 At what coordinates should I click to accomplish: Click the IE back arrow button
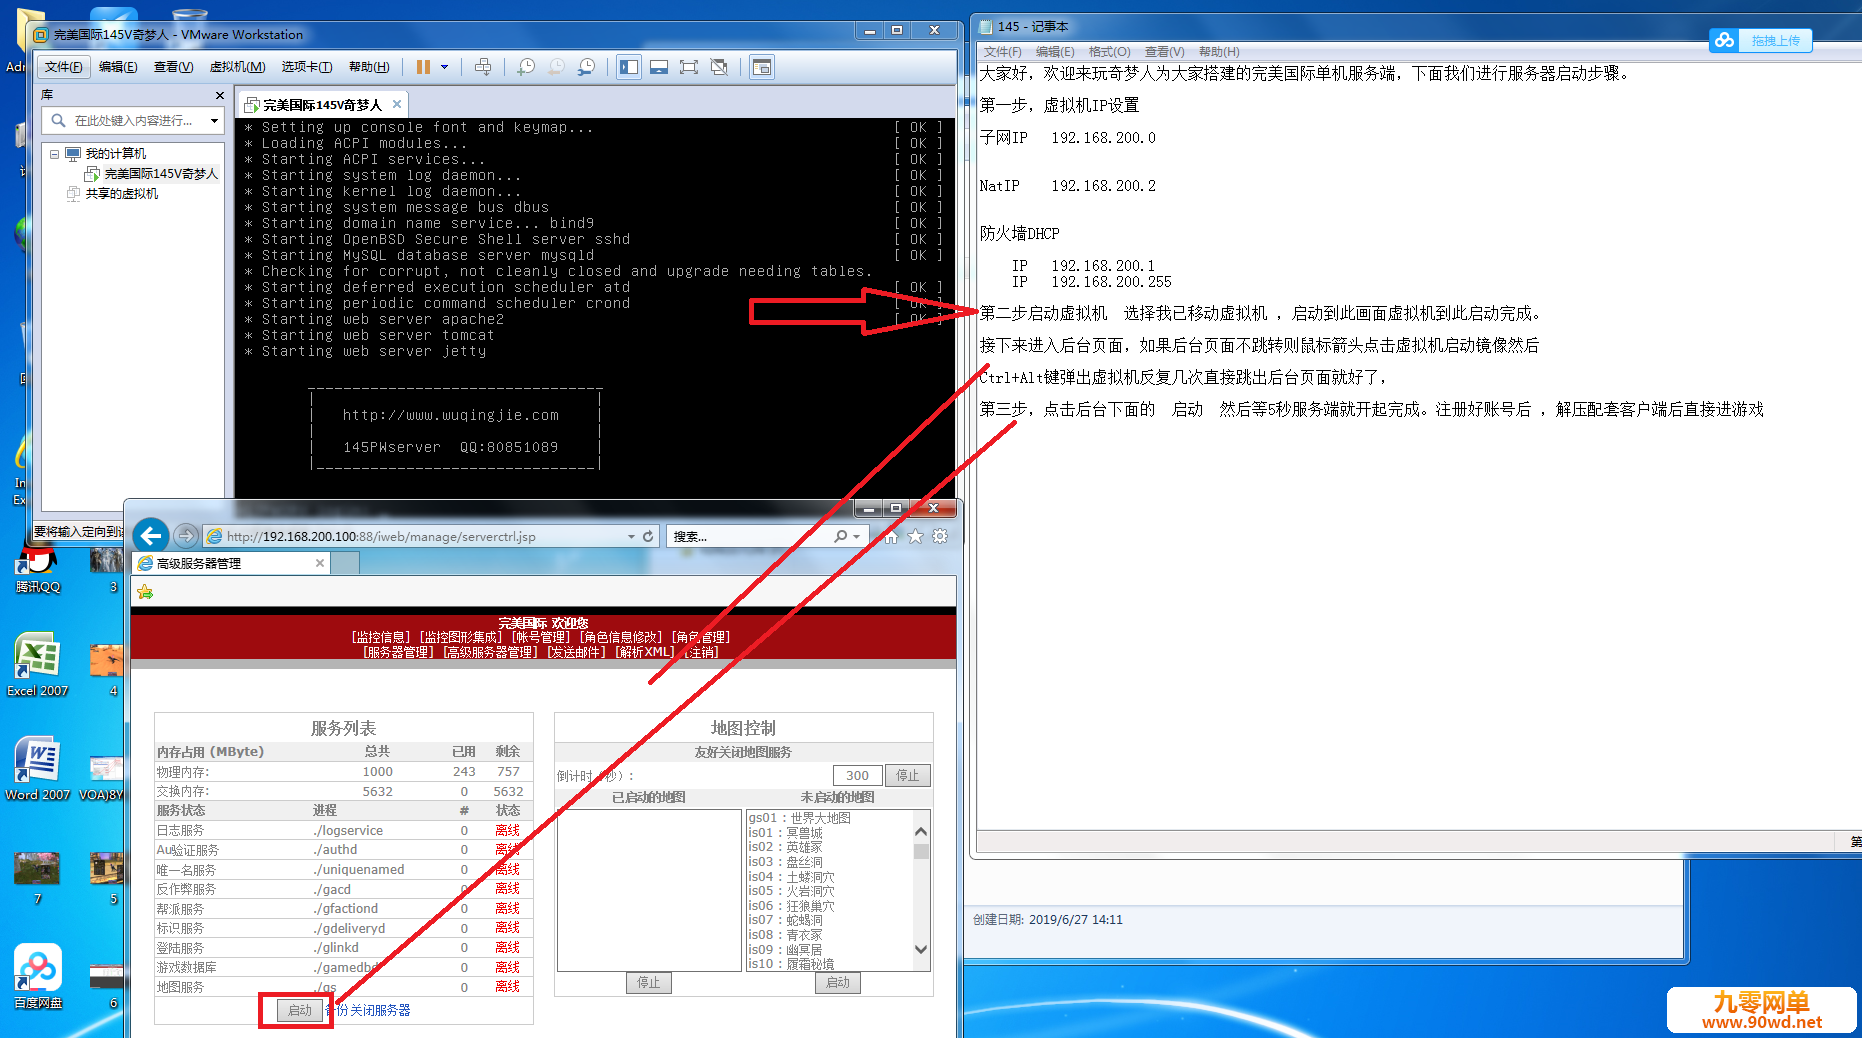151,536
